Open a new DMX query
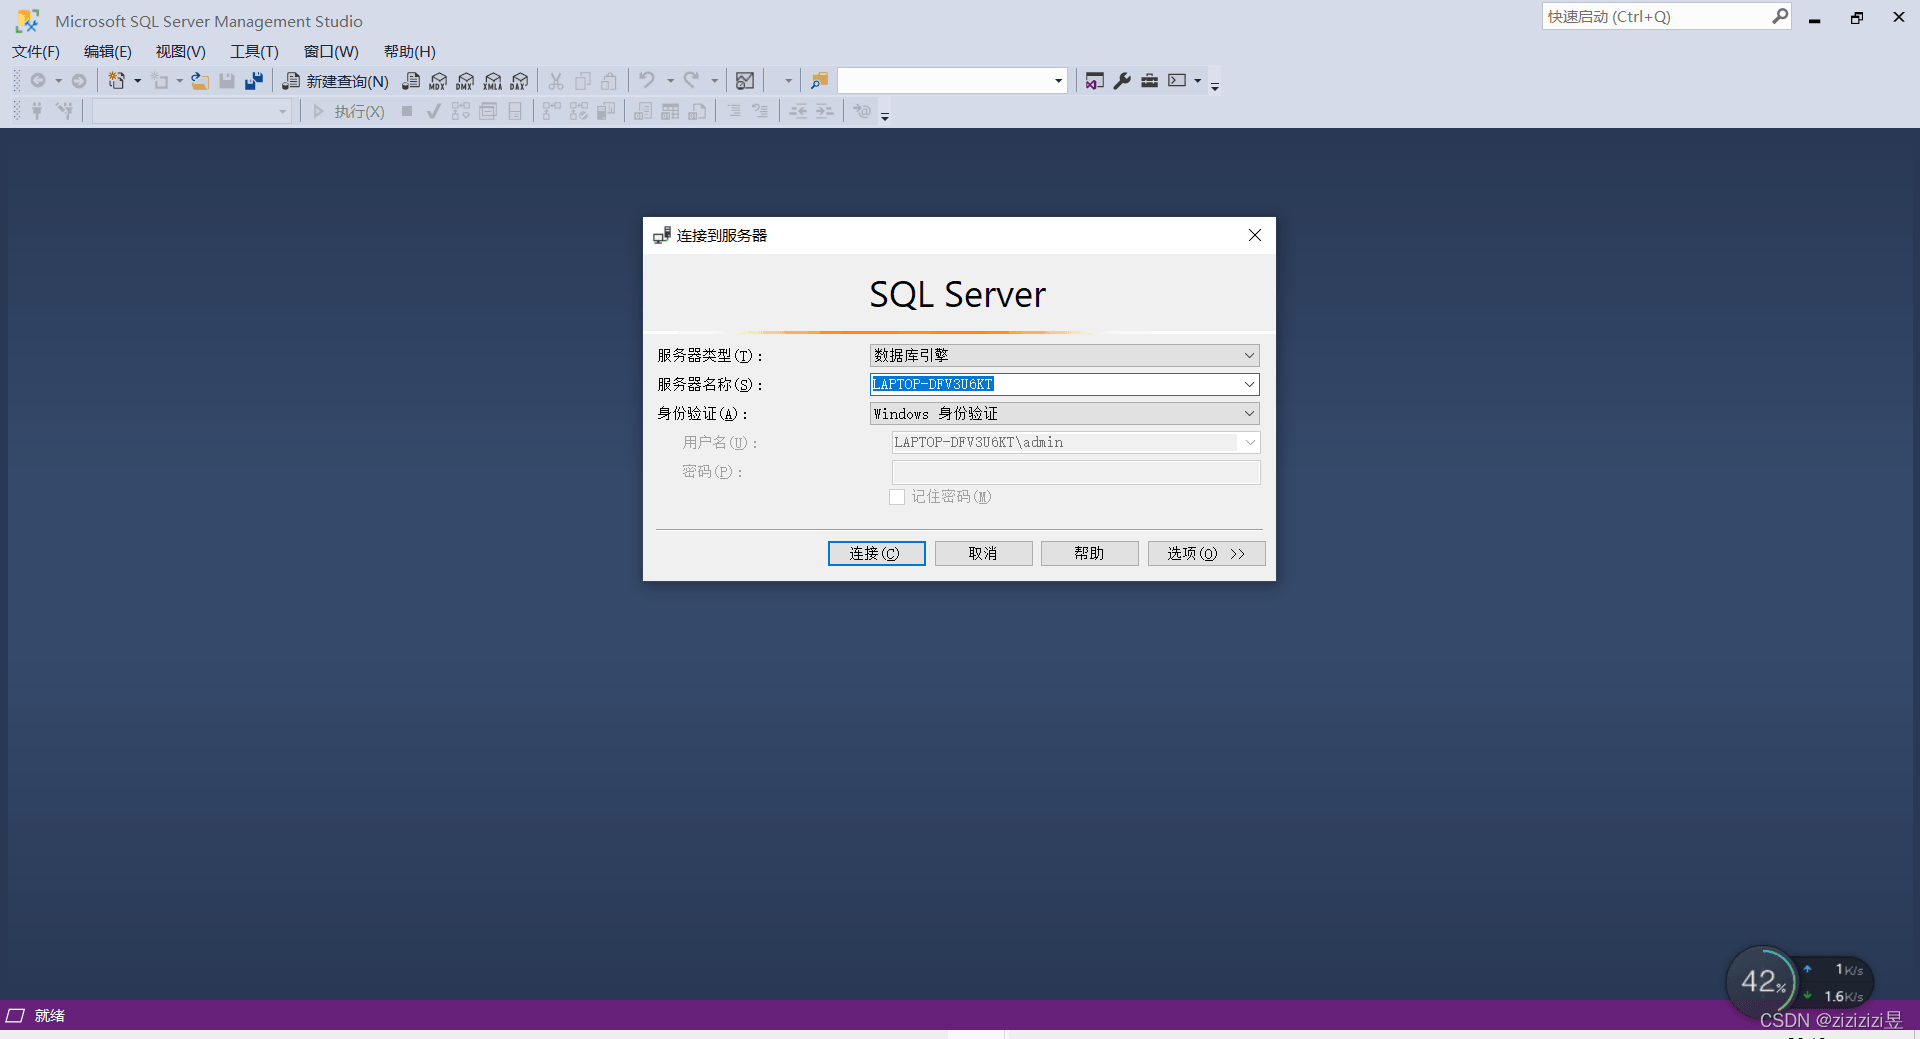The height and width of the screenshot is (1039, 1920). point(465,81)
